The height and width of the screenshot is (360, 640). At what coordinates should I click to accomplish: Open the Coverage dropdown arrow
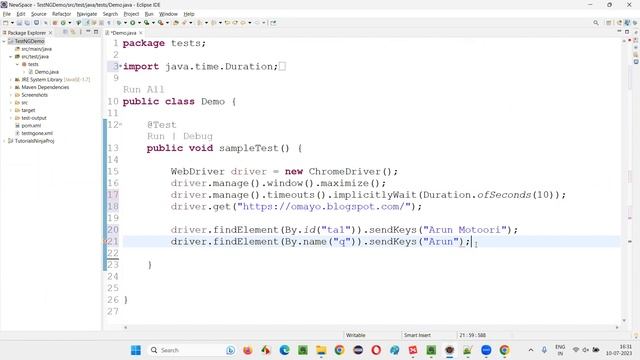coord(153,23)
